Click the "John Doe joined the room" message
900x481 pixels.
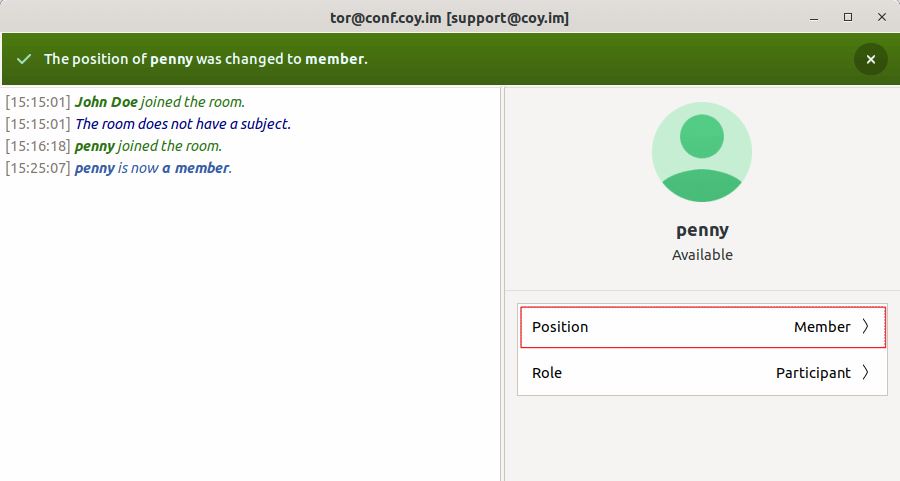coord(160,102)
